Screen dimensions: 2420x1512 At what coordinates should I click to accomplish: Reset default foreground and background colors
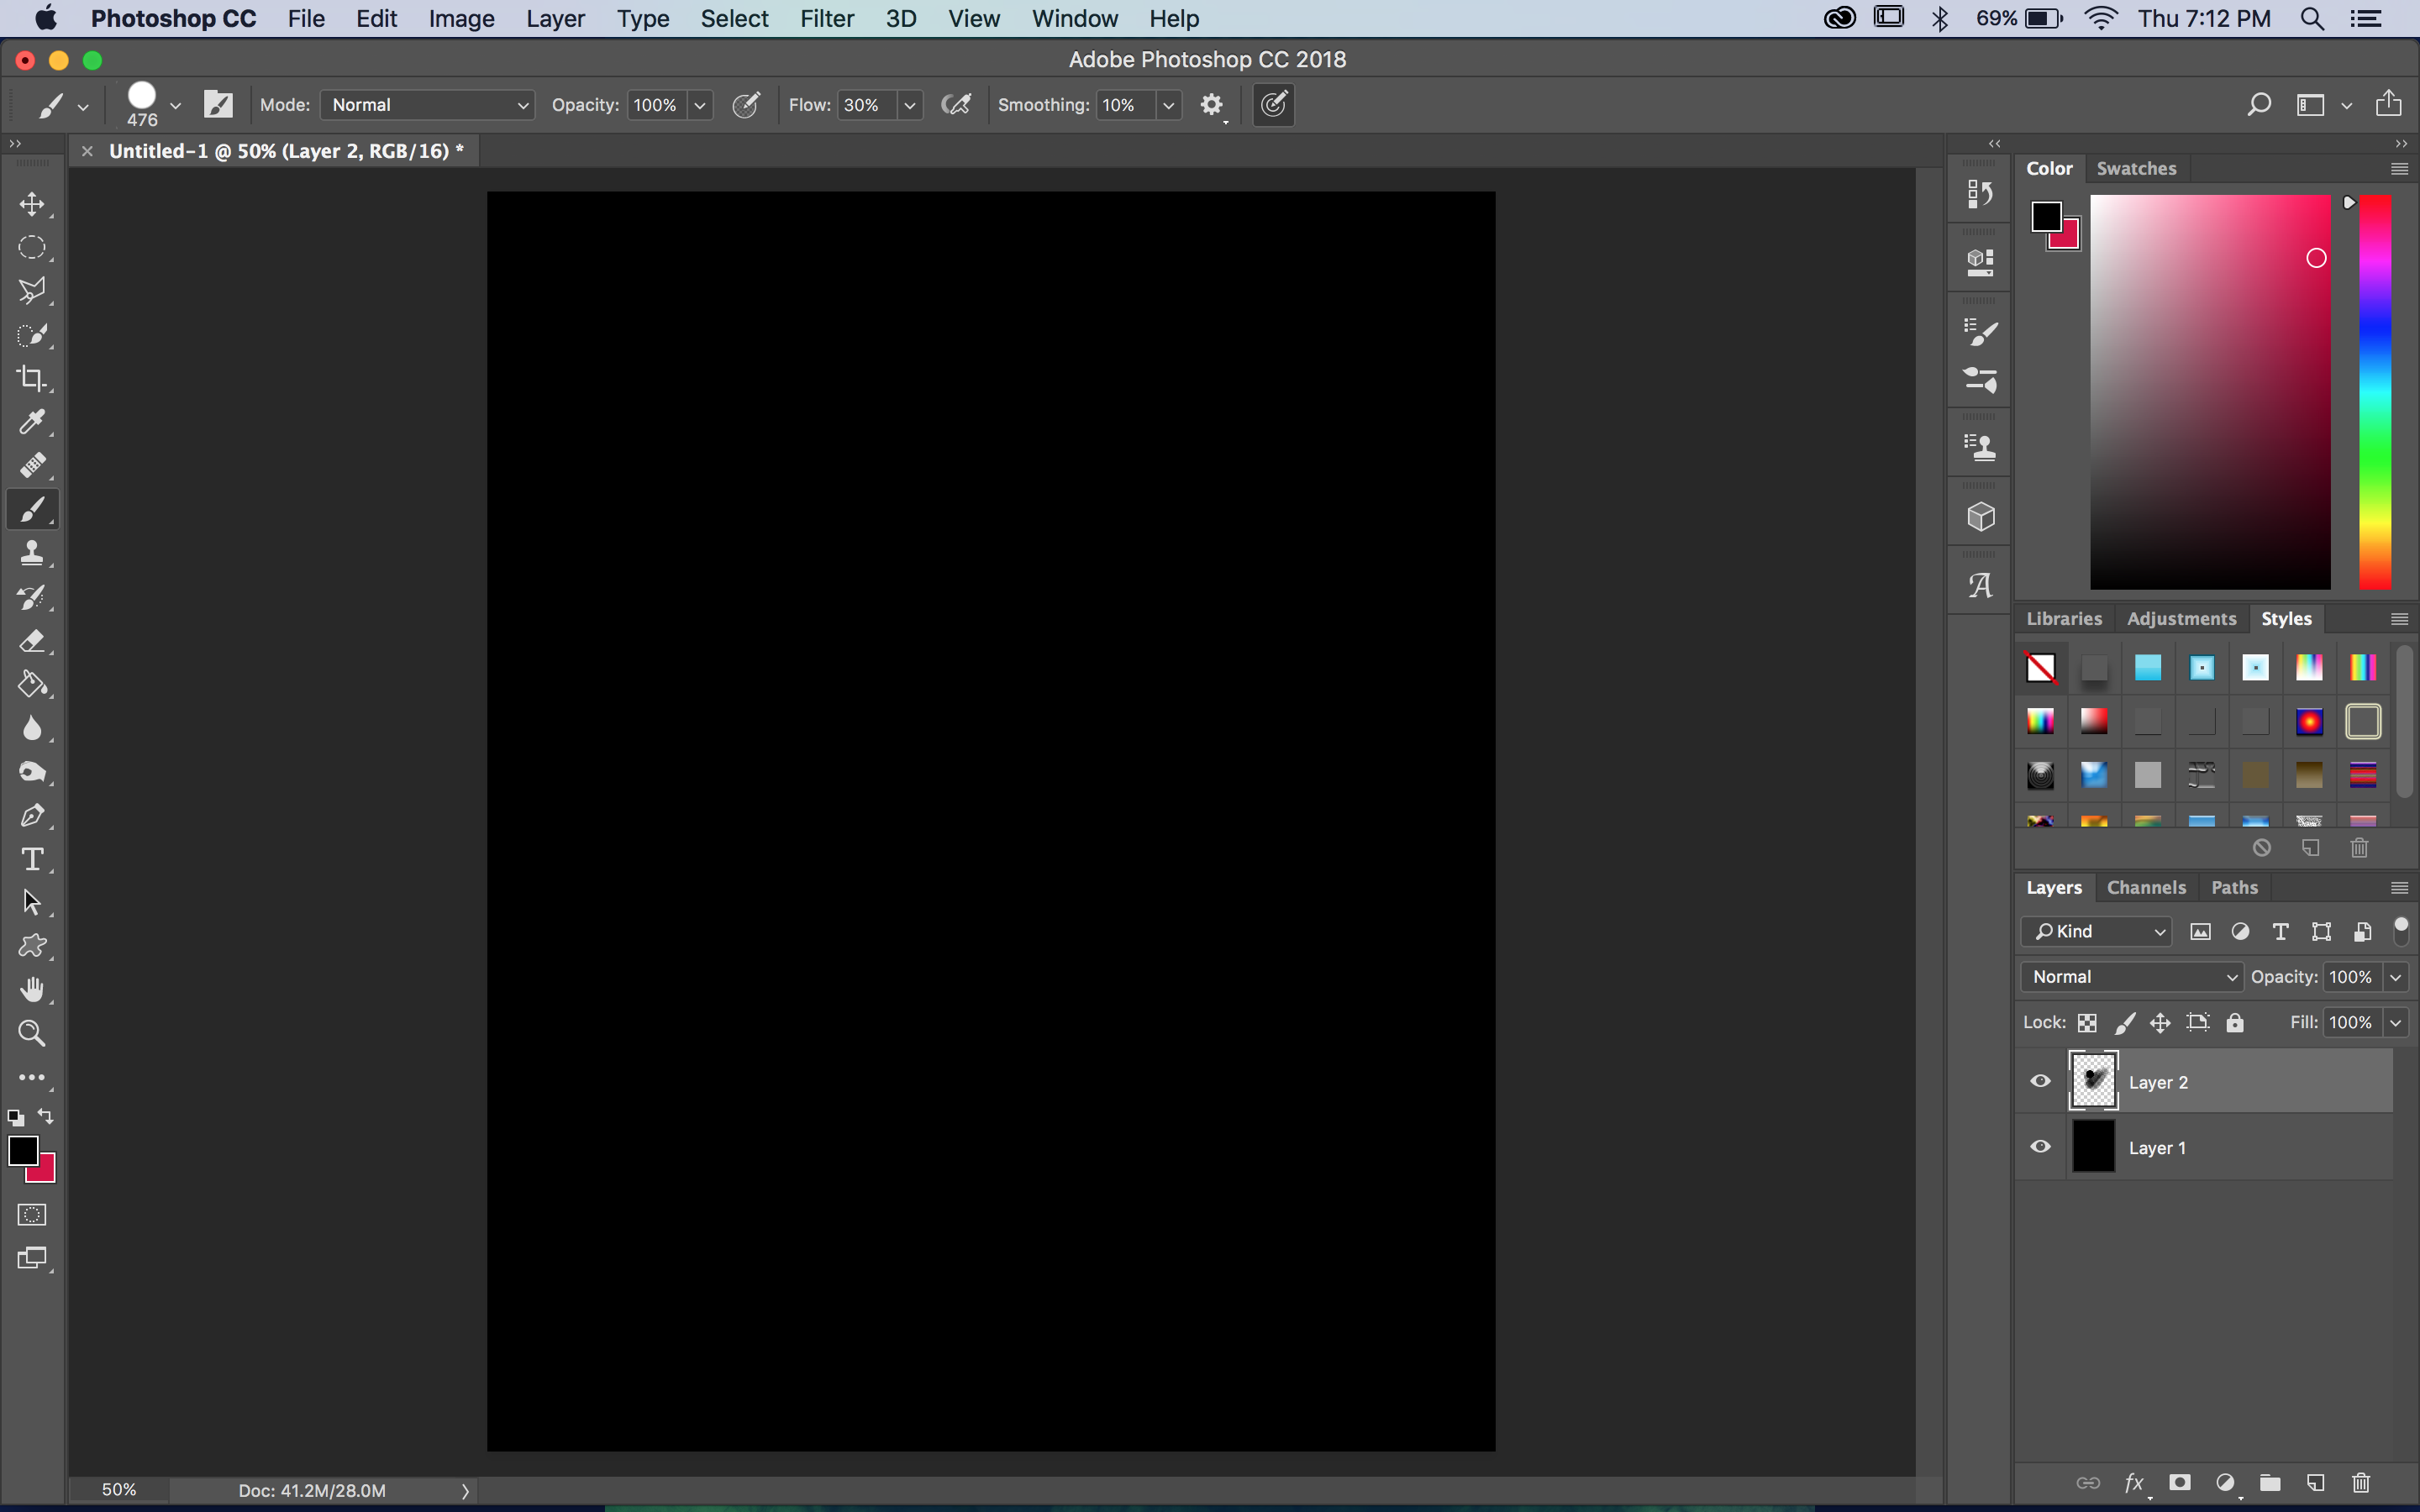[x=16, y=1118]
